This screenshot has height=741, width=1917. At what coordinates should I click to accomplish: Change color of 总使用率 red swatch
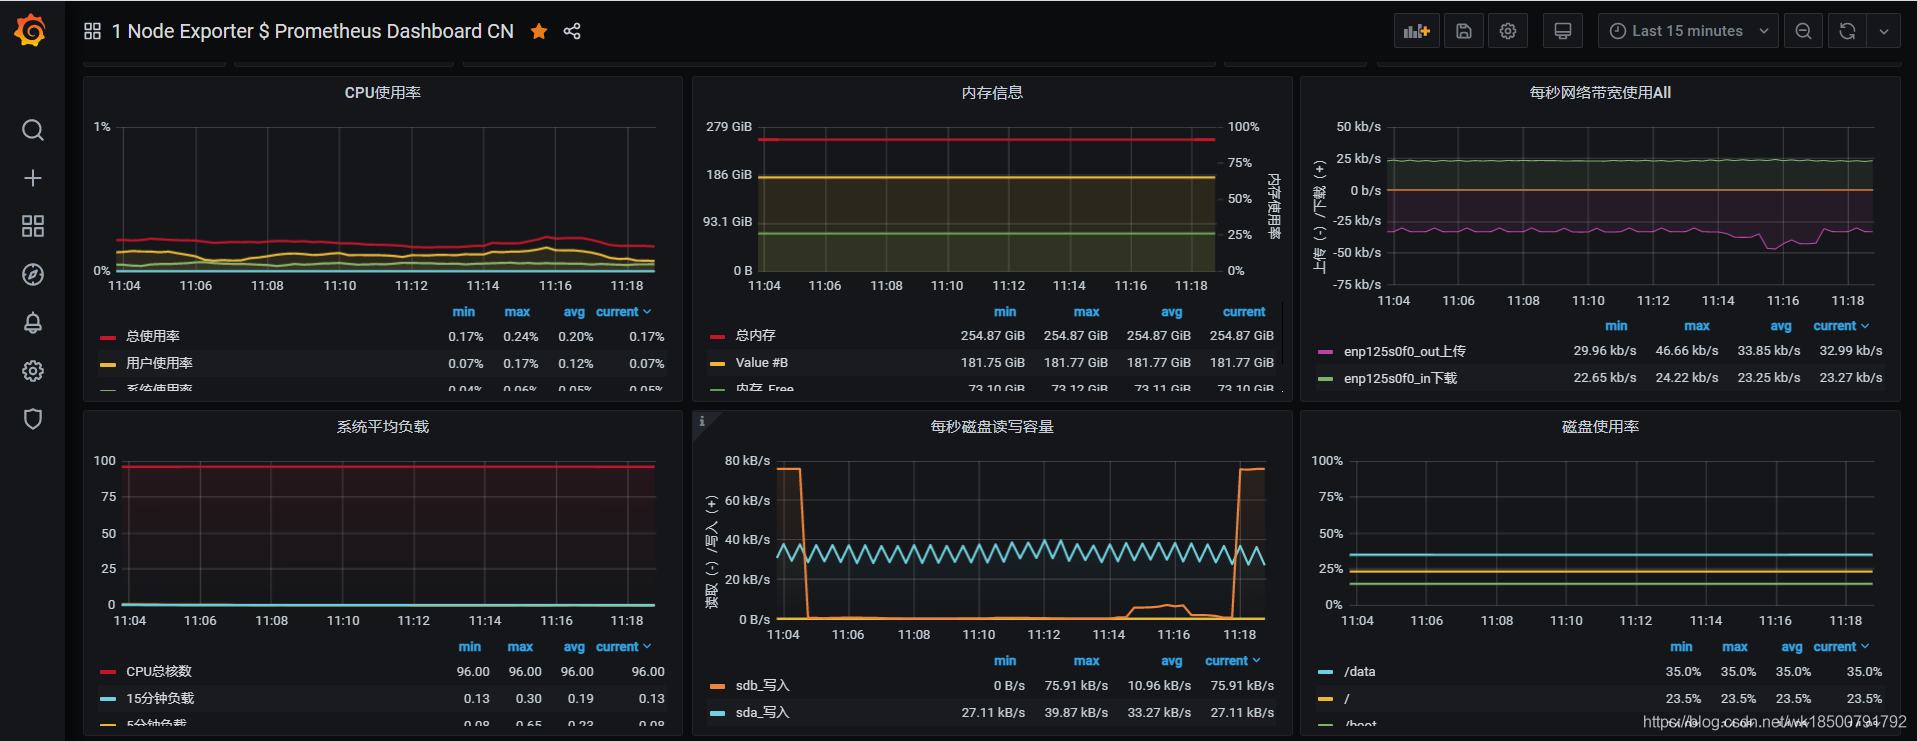(x=108, y=338)
